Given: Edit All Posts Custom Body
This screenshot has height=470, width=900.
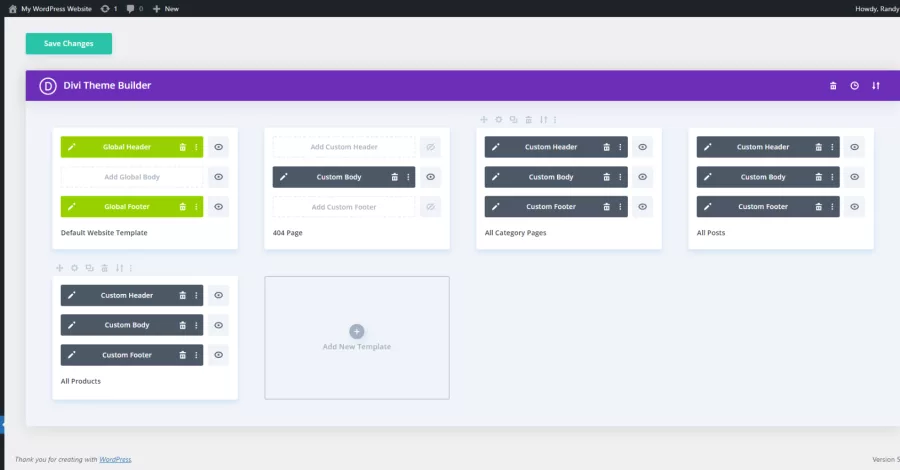Looking at the screenshot, I should (708, 177).
